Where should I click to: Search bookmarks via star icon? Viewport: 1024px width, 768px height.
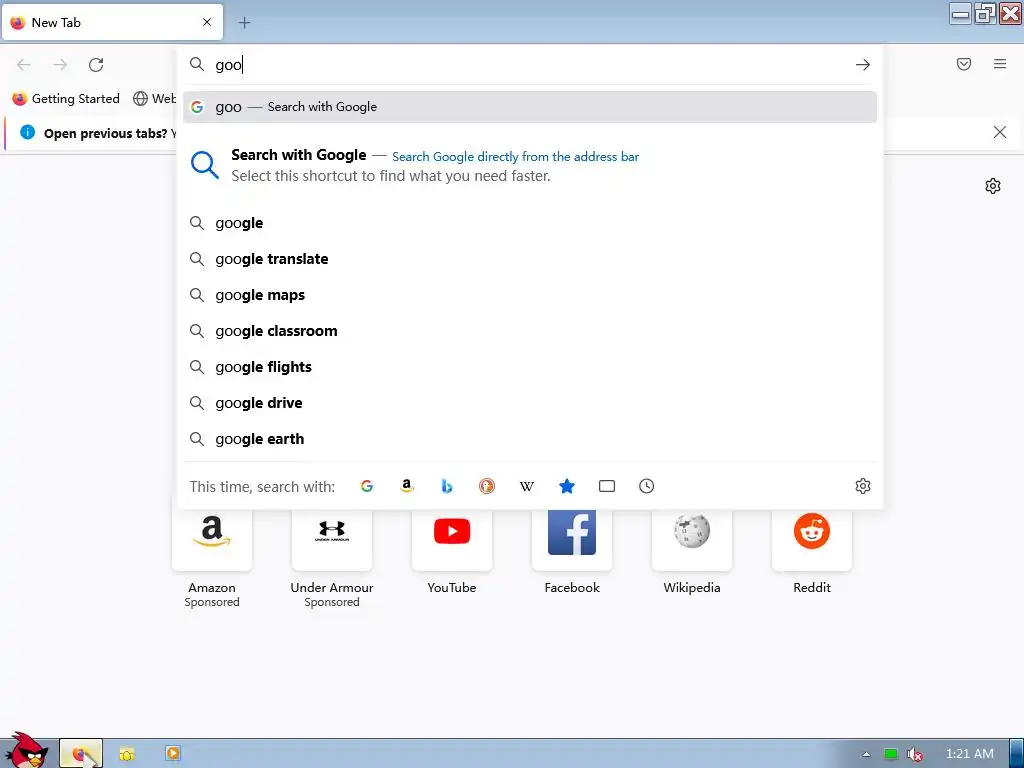(x=567, y=487)
